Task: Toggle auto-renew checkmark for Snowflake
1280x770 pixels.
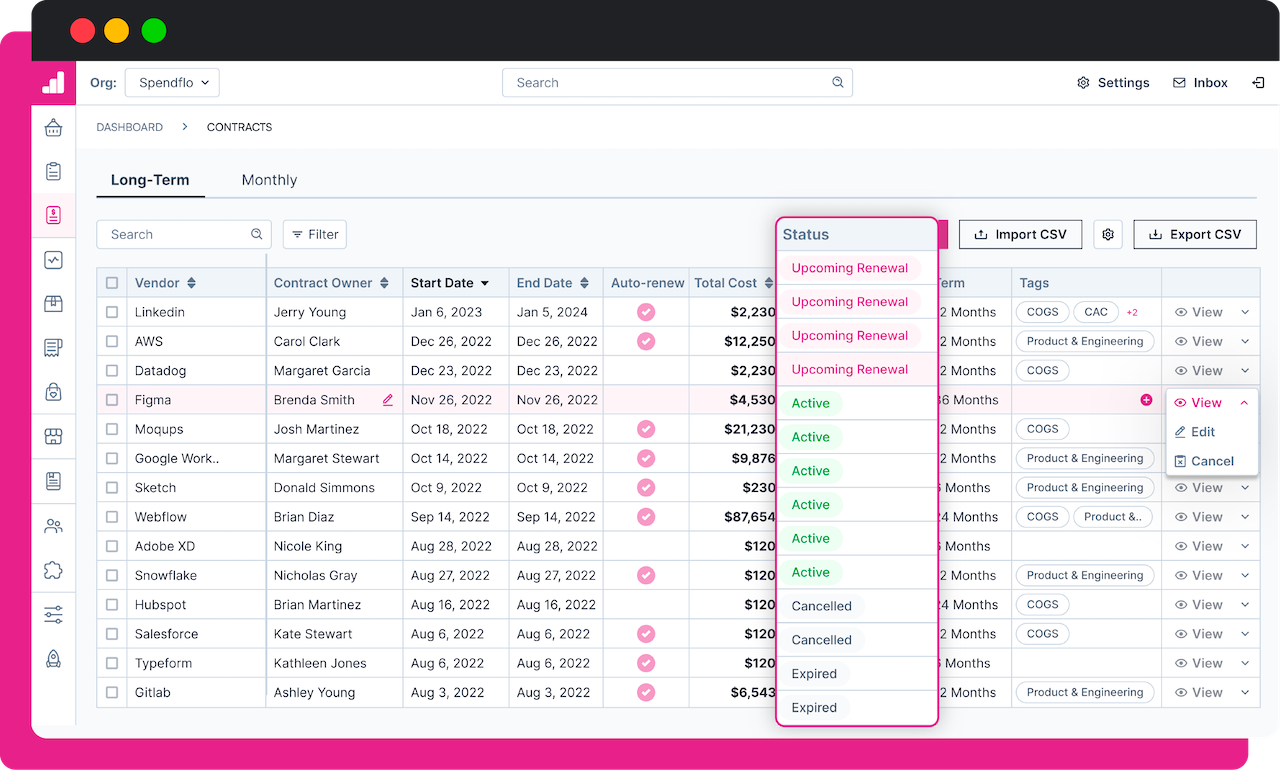Action: click(x=646, y=575)
